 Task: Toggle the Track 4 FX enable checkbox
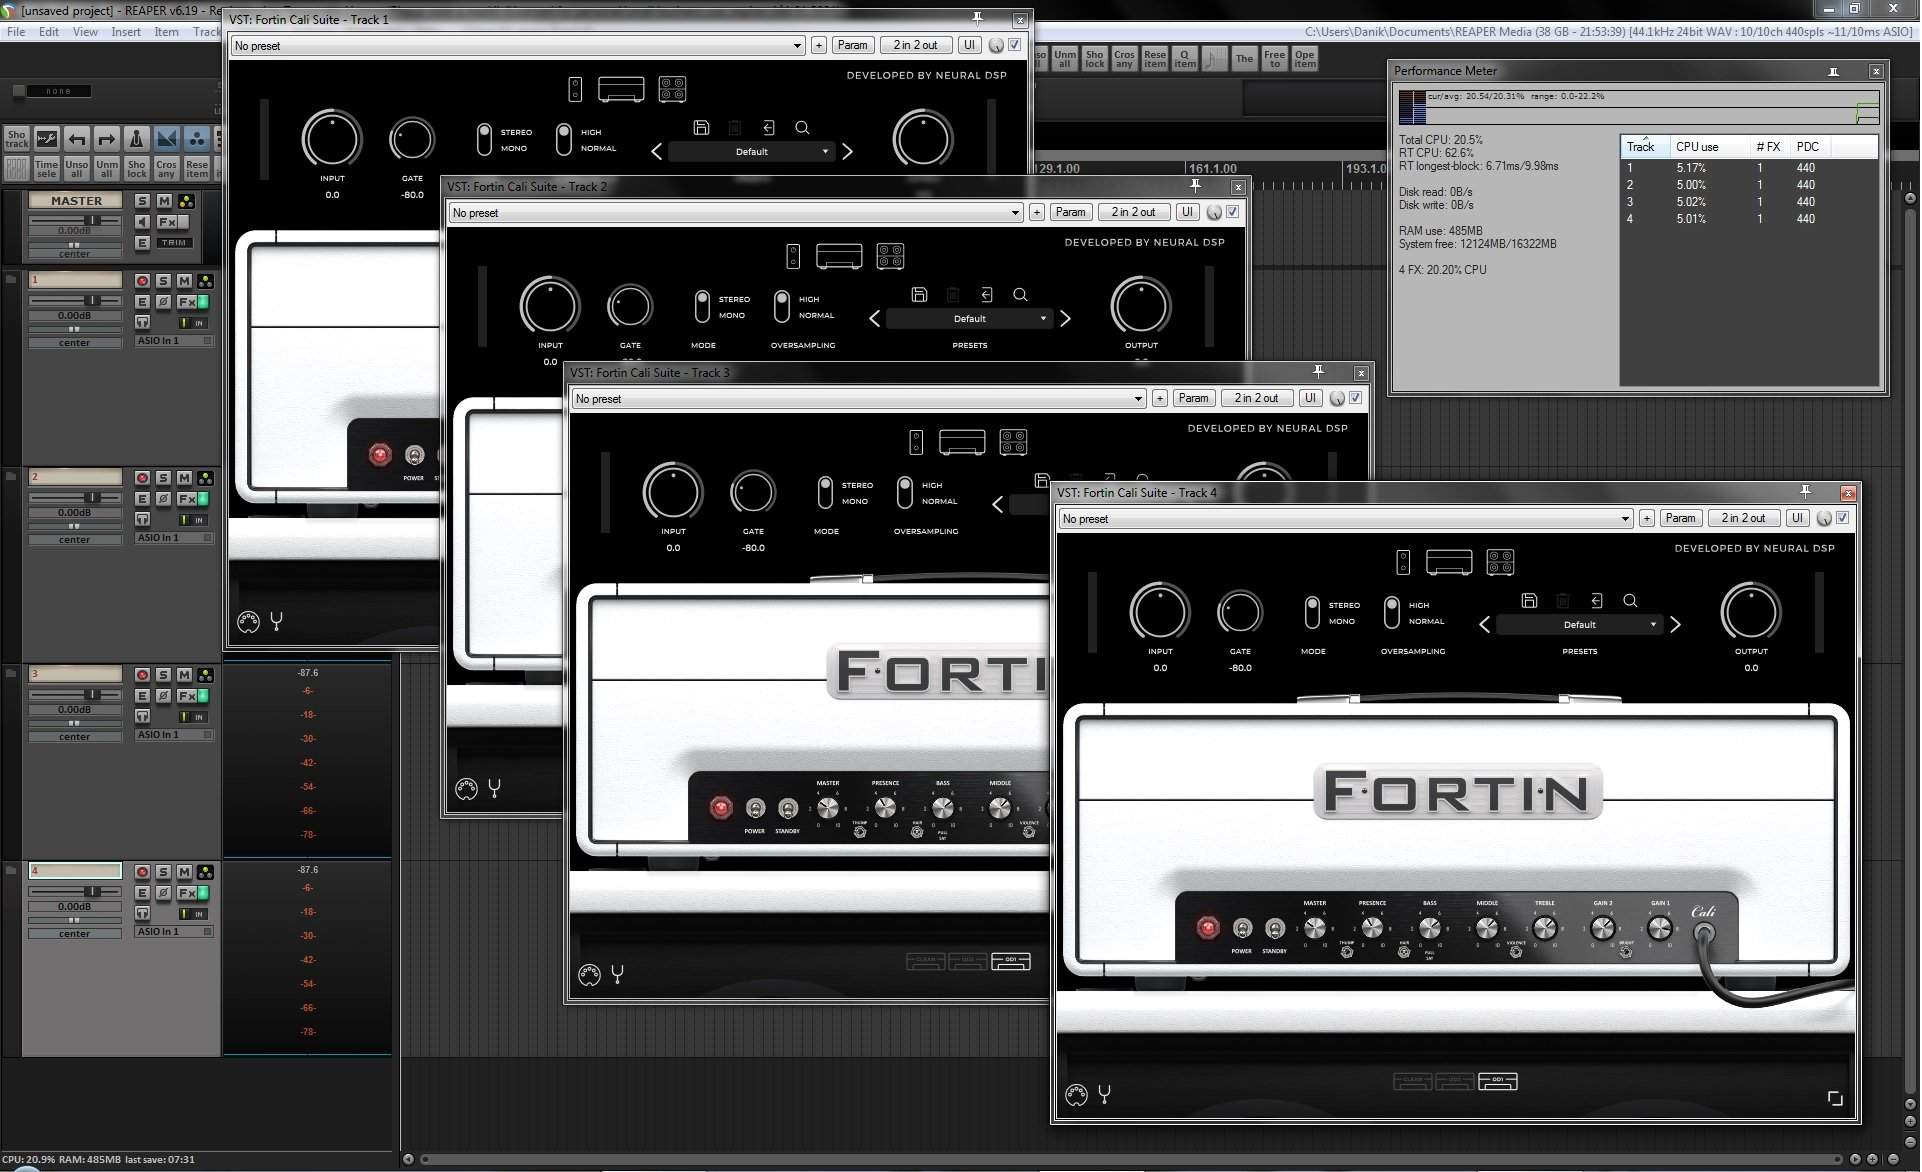point(1842,518)
